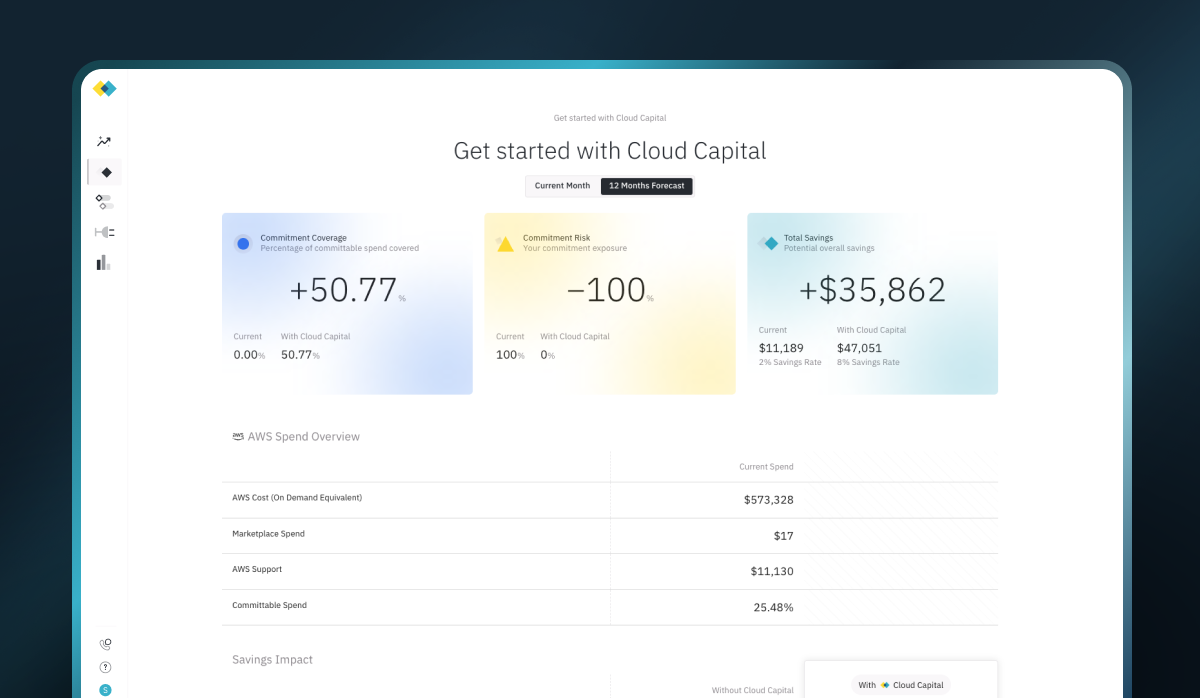Image resolution: width=1200 pixels, height=698 pixels.
Task: Click the teal diamond Total Savings icon
Action: coord(768,243)
